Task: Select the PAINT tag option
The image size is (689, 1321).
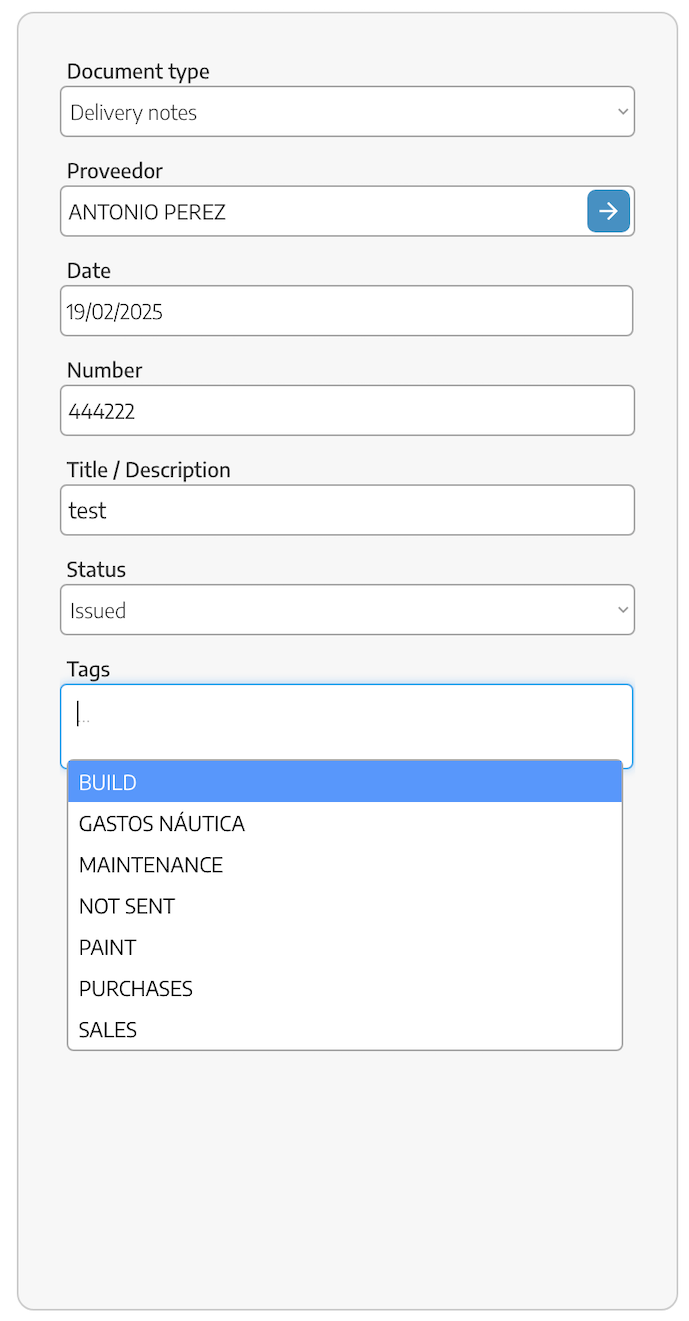Action: coord(345,947)
